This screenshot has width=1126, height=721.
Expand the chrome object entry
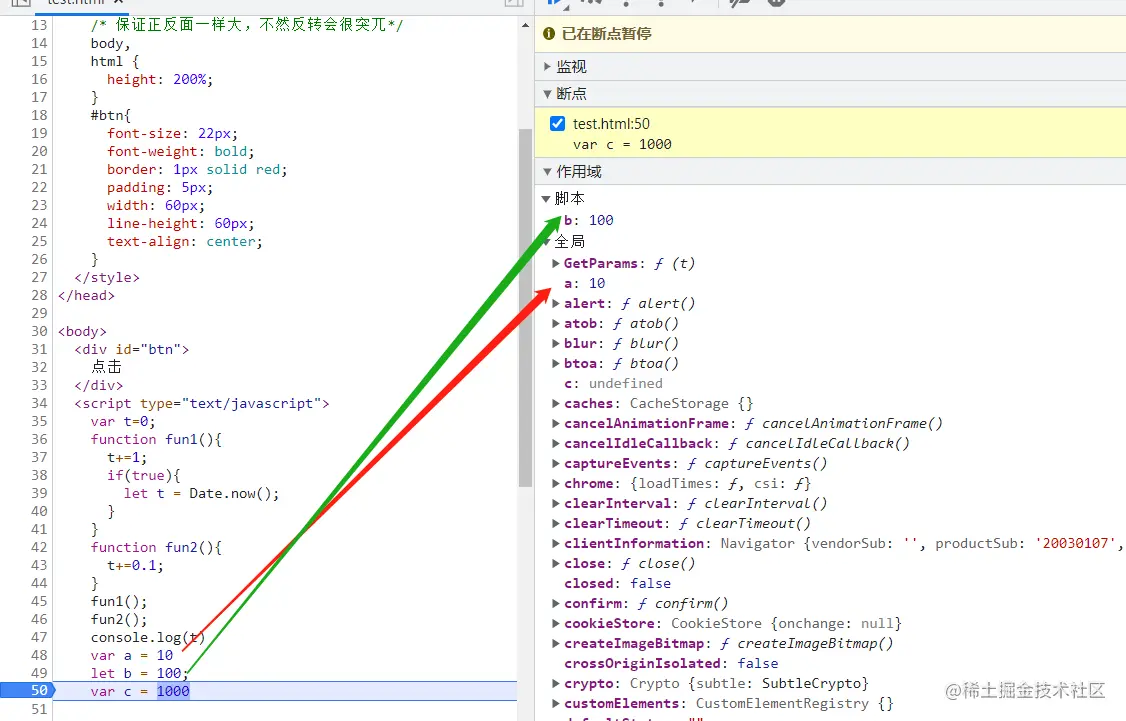[x=556, y=484]
